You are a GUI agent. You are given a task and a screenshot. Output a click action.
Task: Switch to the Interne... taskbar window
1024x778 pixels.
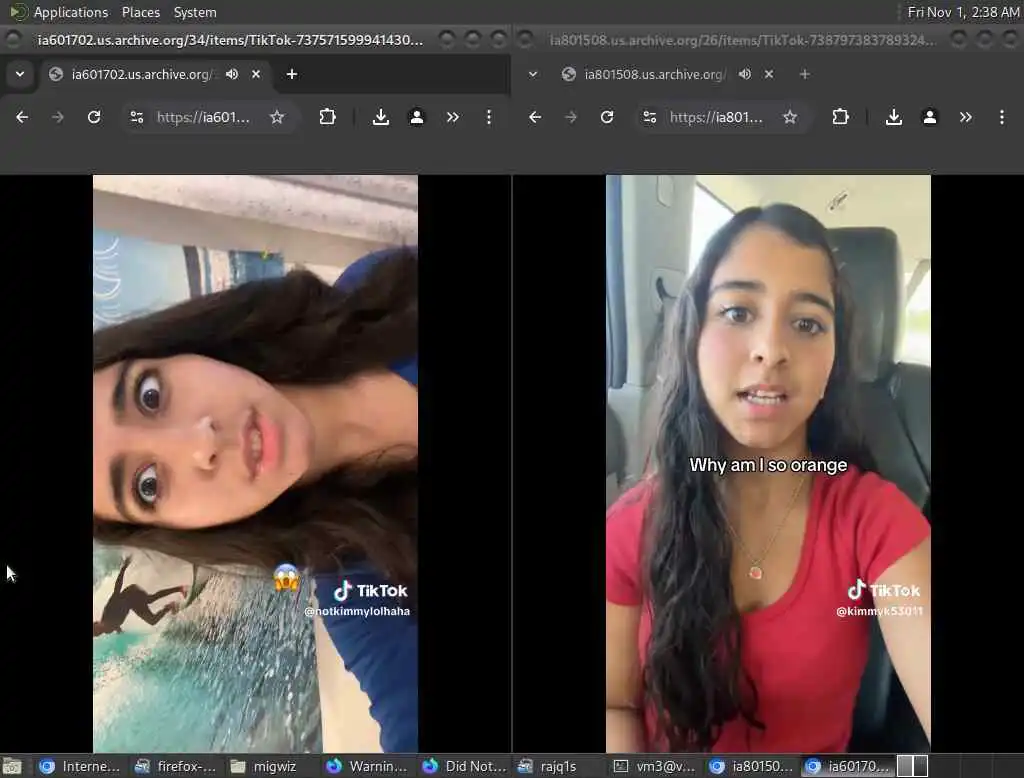click(x=79, y=766)
